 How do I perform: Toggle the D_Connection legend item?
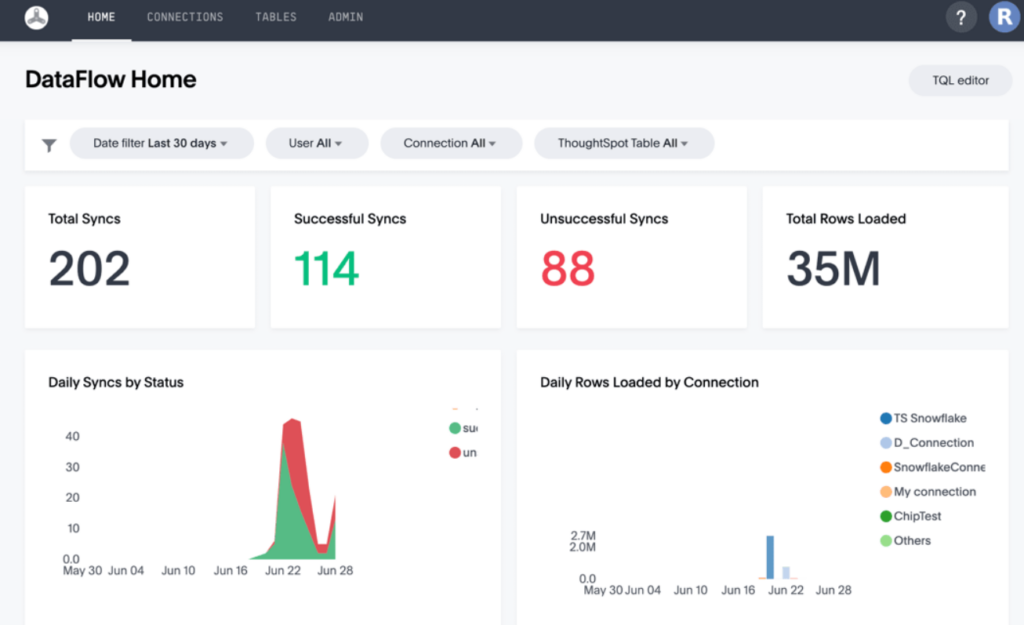(x=927, y=443)
